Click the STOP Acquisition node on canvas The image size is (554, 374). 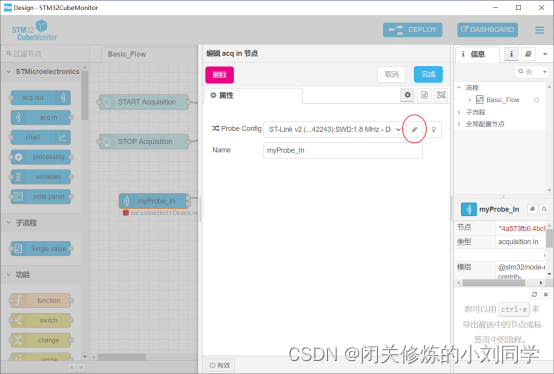pos(144,142)
